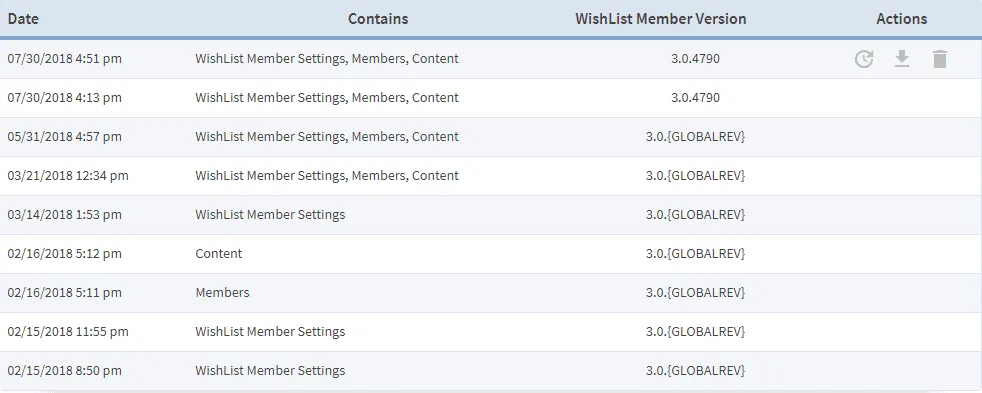Click the version cell of 05/31/2018 row

[x=695, y=136]
